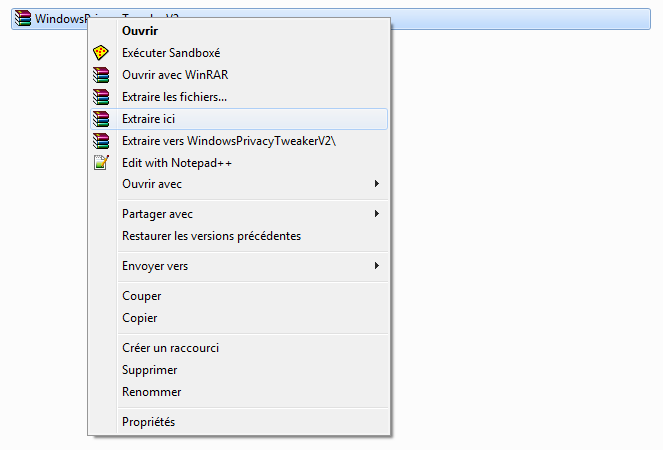
Task: Choose Ouvrir from the context menu
Action: [239, 31]
